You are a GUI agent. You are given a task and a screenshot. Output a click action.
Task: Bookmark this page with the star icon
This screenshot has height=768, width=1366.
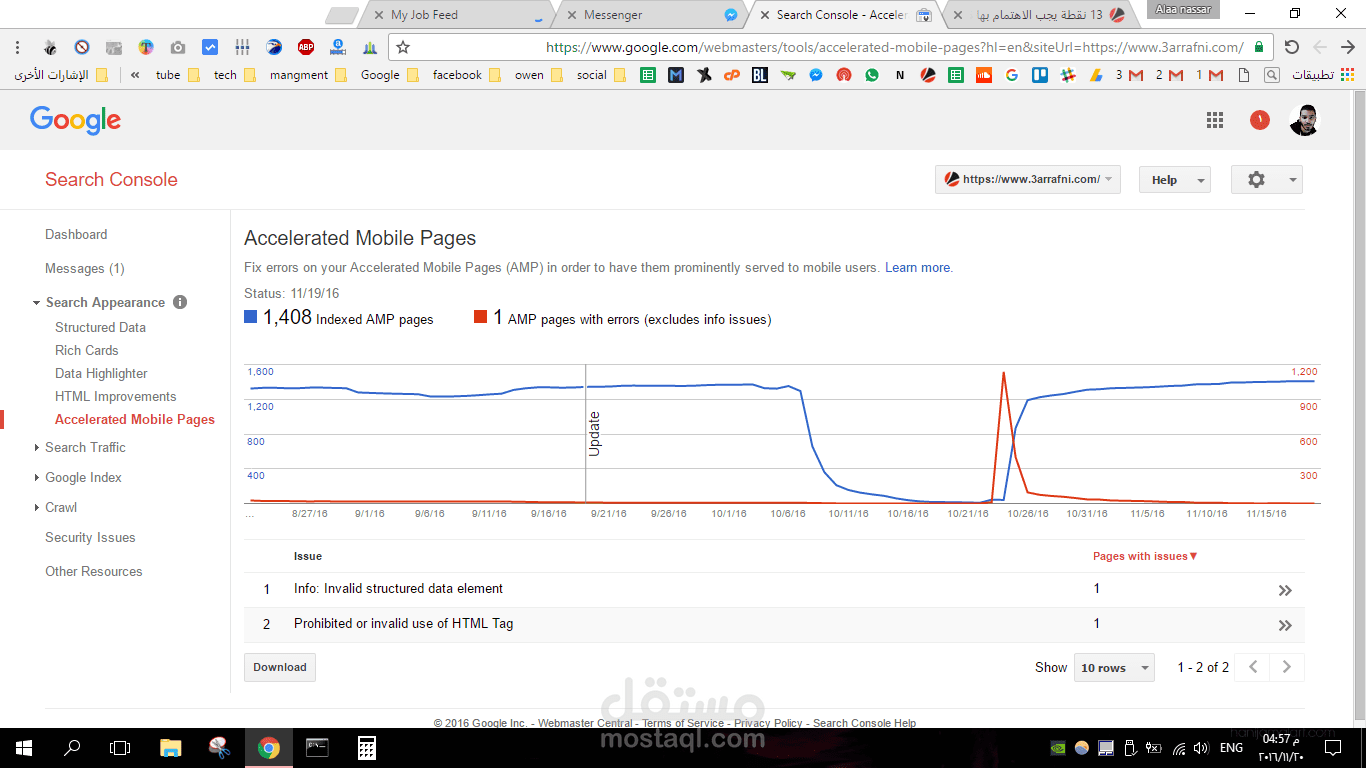click(x=403, y=47)
